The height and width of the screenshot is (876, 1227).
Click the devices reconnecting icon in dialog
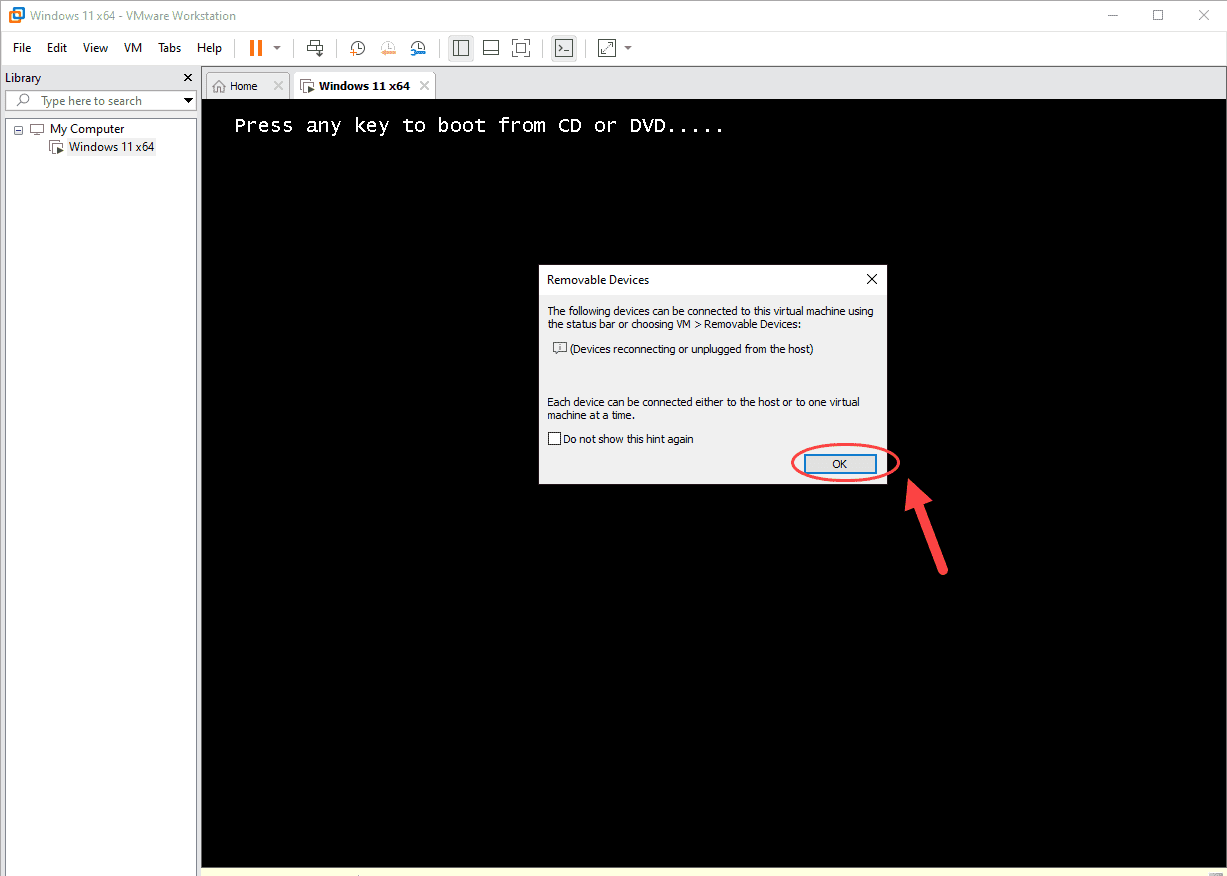(x=560, y=349)
